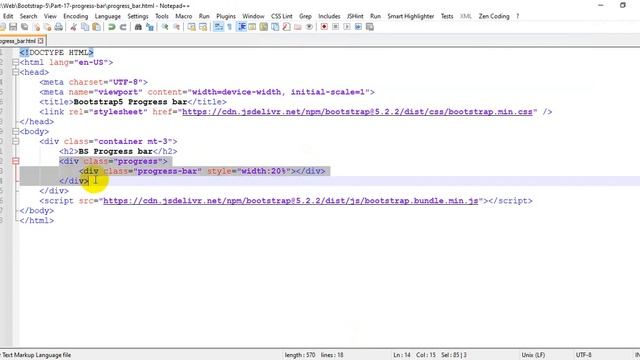The height and width of the screenshot is (360, 640).
Task: Click the synchronize vertical scrolling icon
Action: pyautogui.click(x=191, y=27)
